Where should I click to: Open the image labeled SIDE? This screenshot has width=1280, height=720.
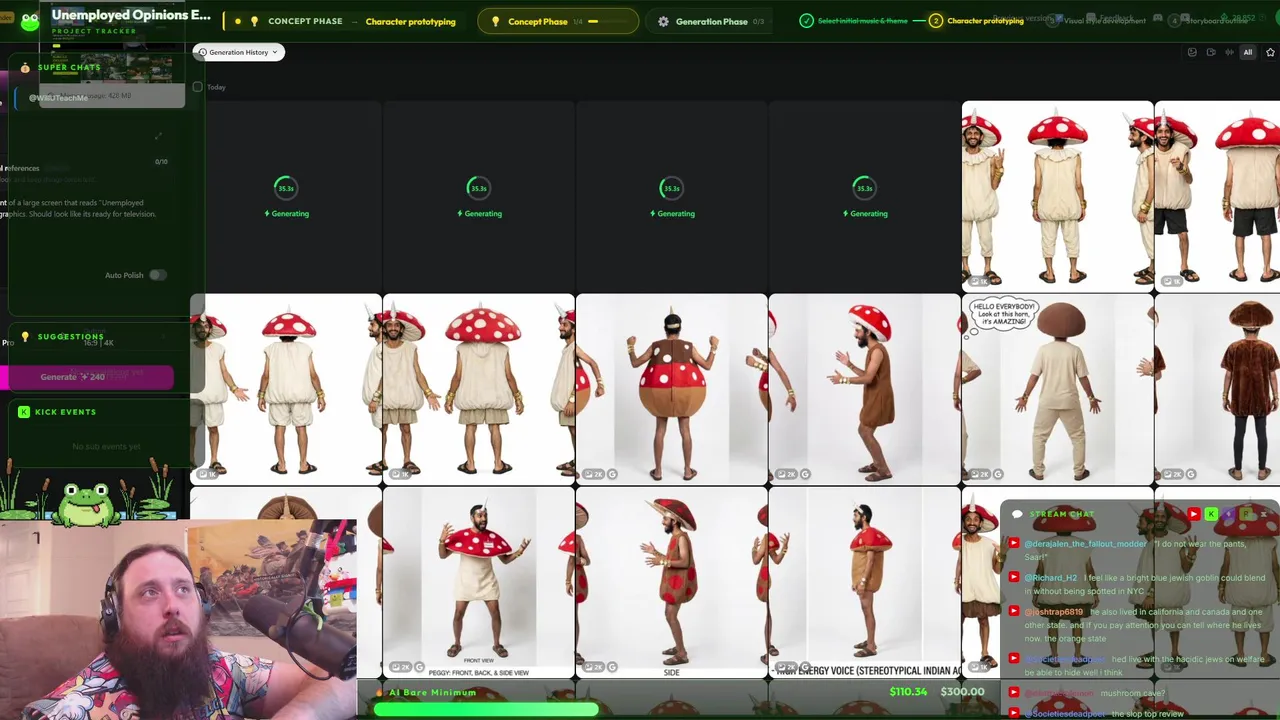(672, 582)
